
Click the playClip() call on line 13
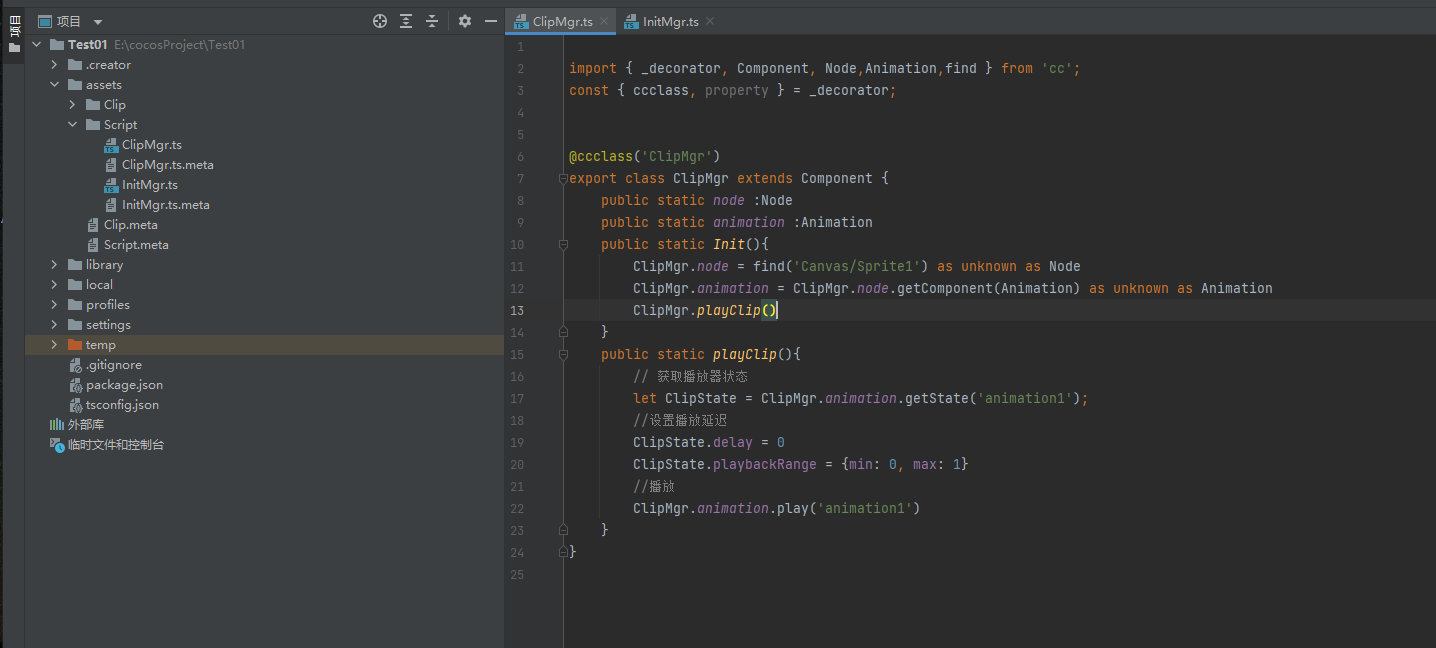737,310
